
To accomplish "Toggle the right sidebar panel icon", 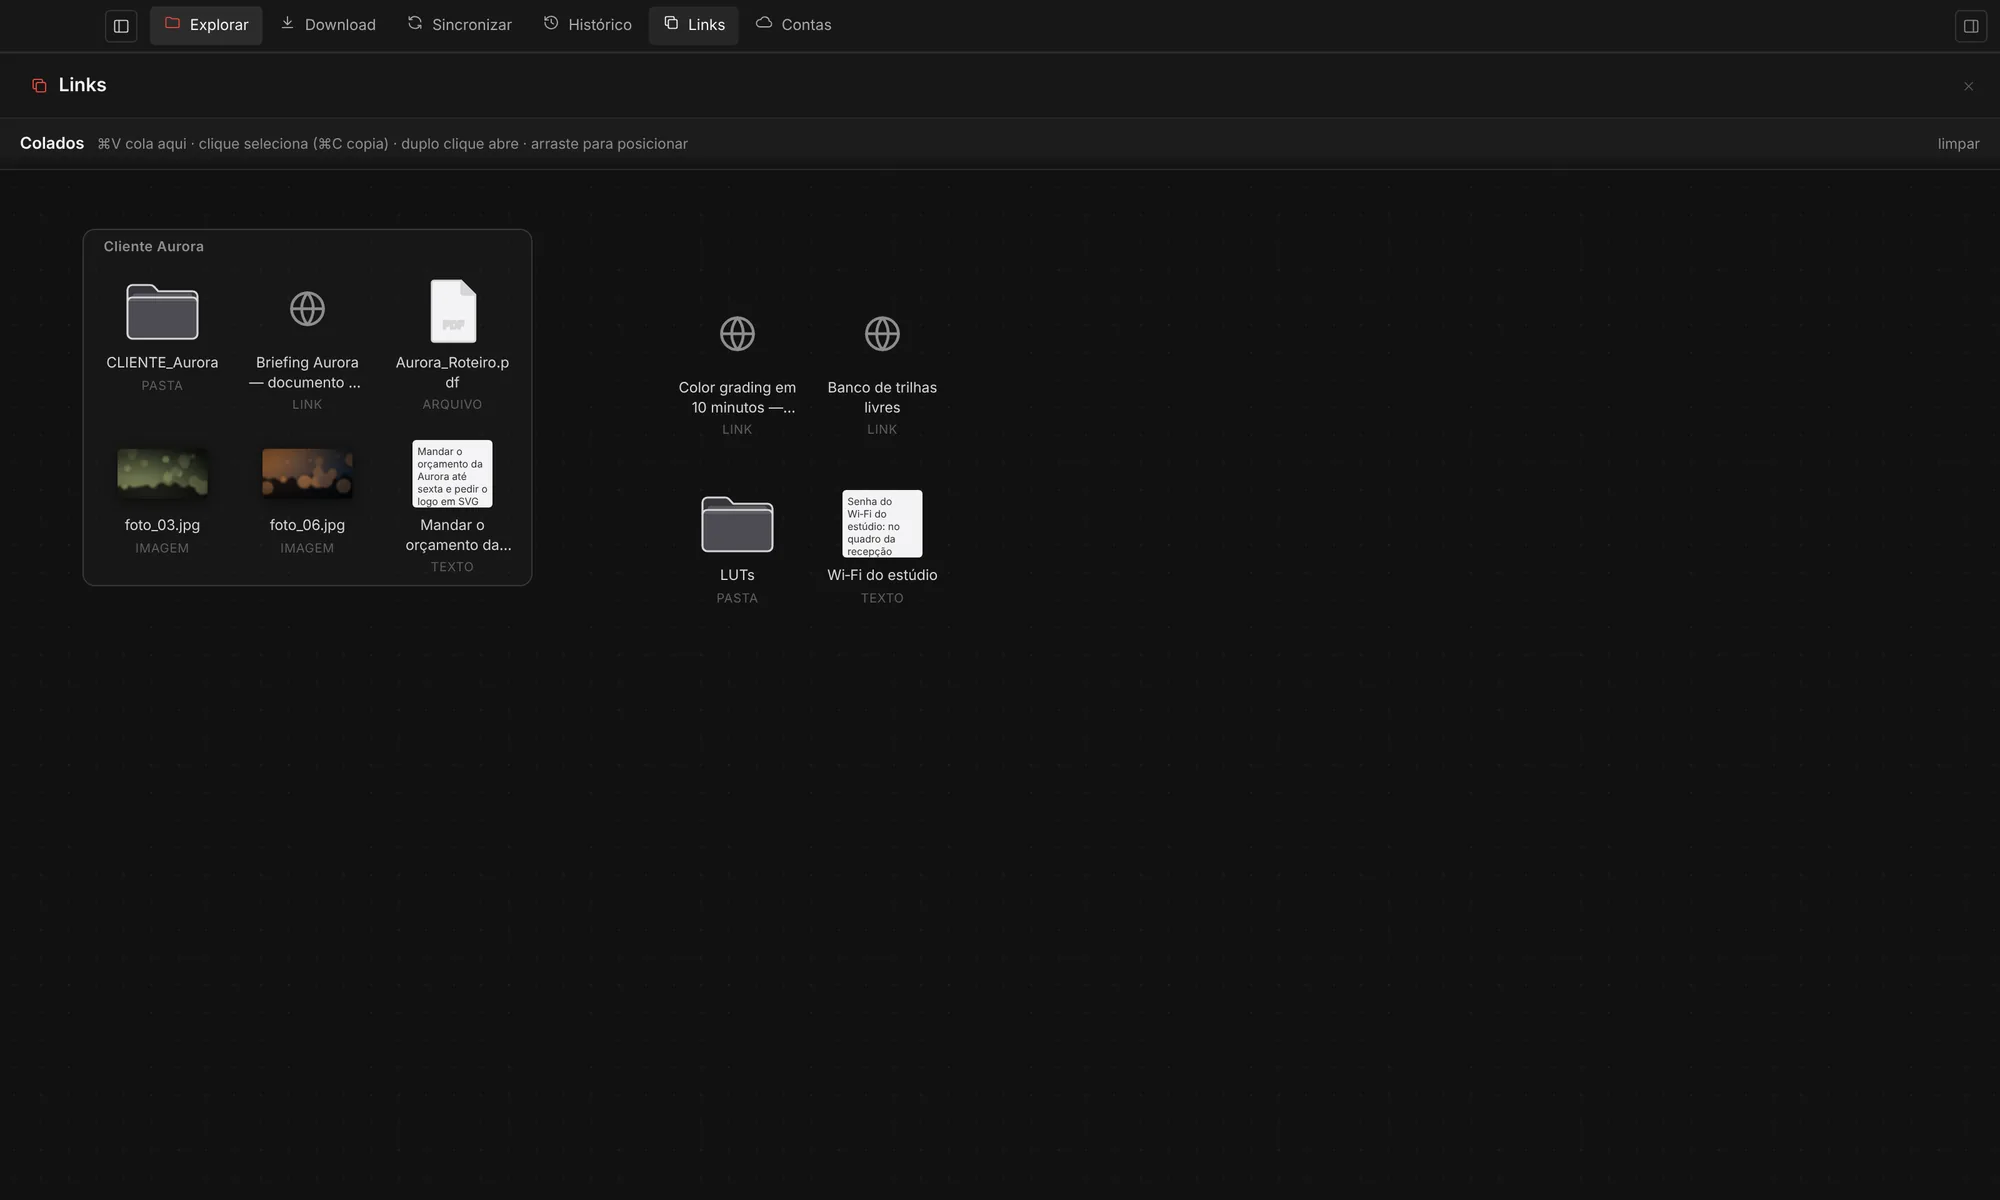I will pos(1970,26).
